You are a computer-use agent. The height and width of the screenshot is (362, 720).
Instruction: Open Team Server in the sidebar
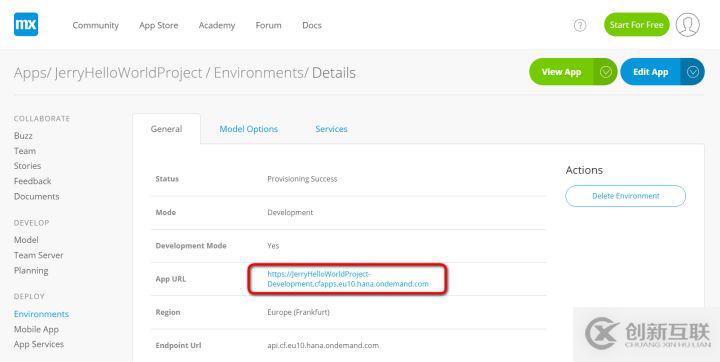pyautogui.click(x=39, y=255)
